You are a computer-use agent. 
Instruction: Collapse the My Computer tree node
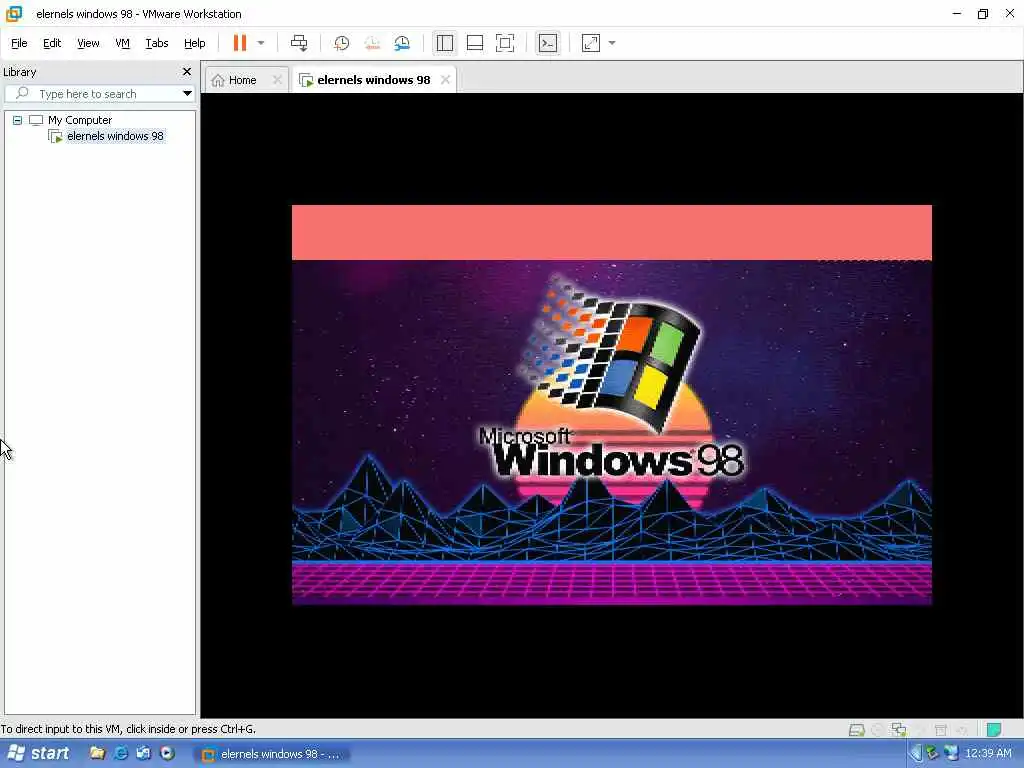(18, 120)
